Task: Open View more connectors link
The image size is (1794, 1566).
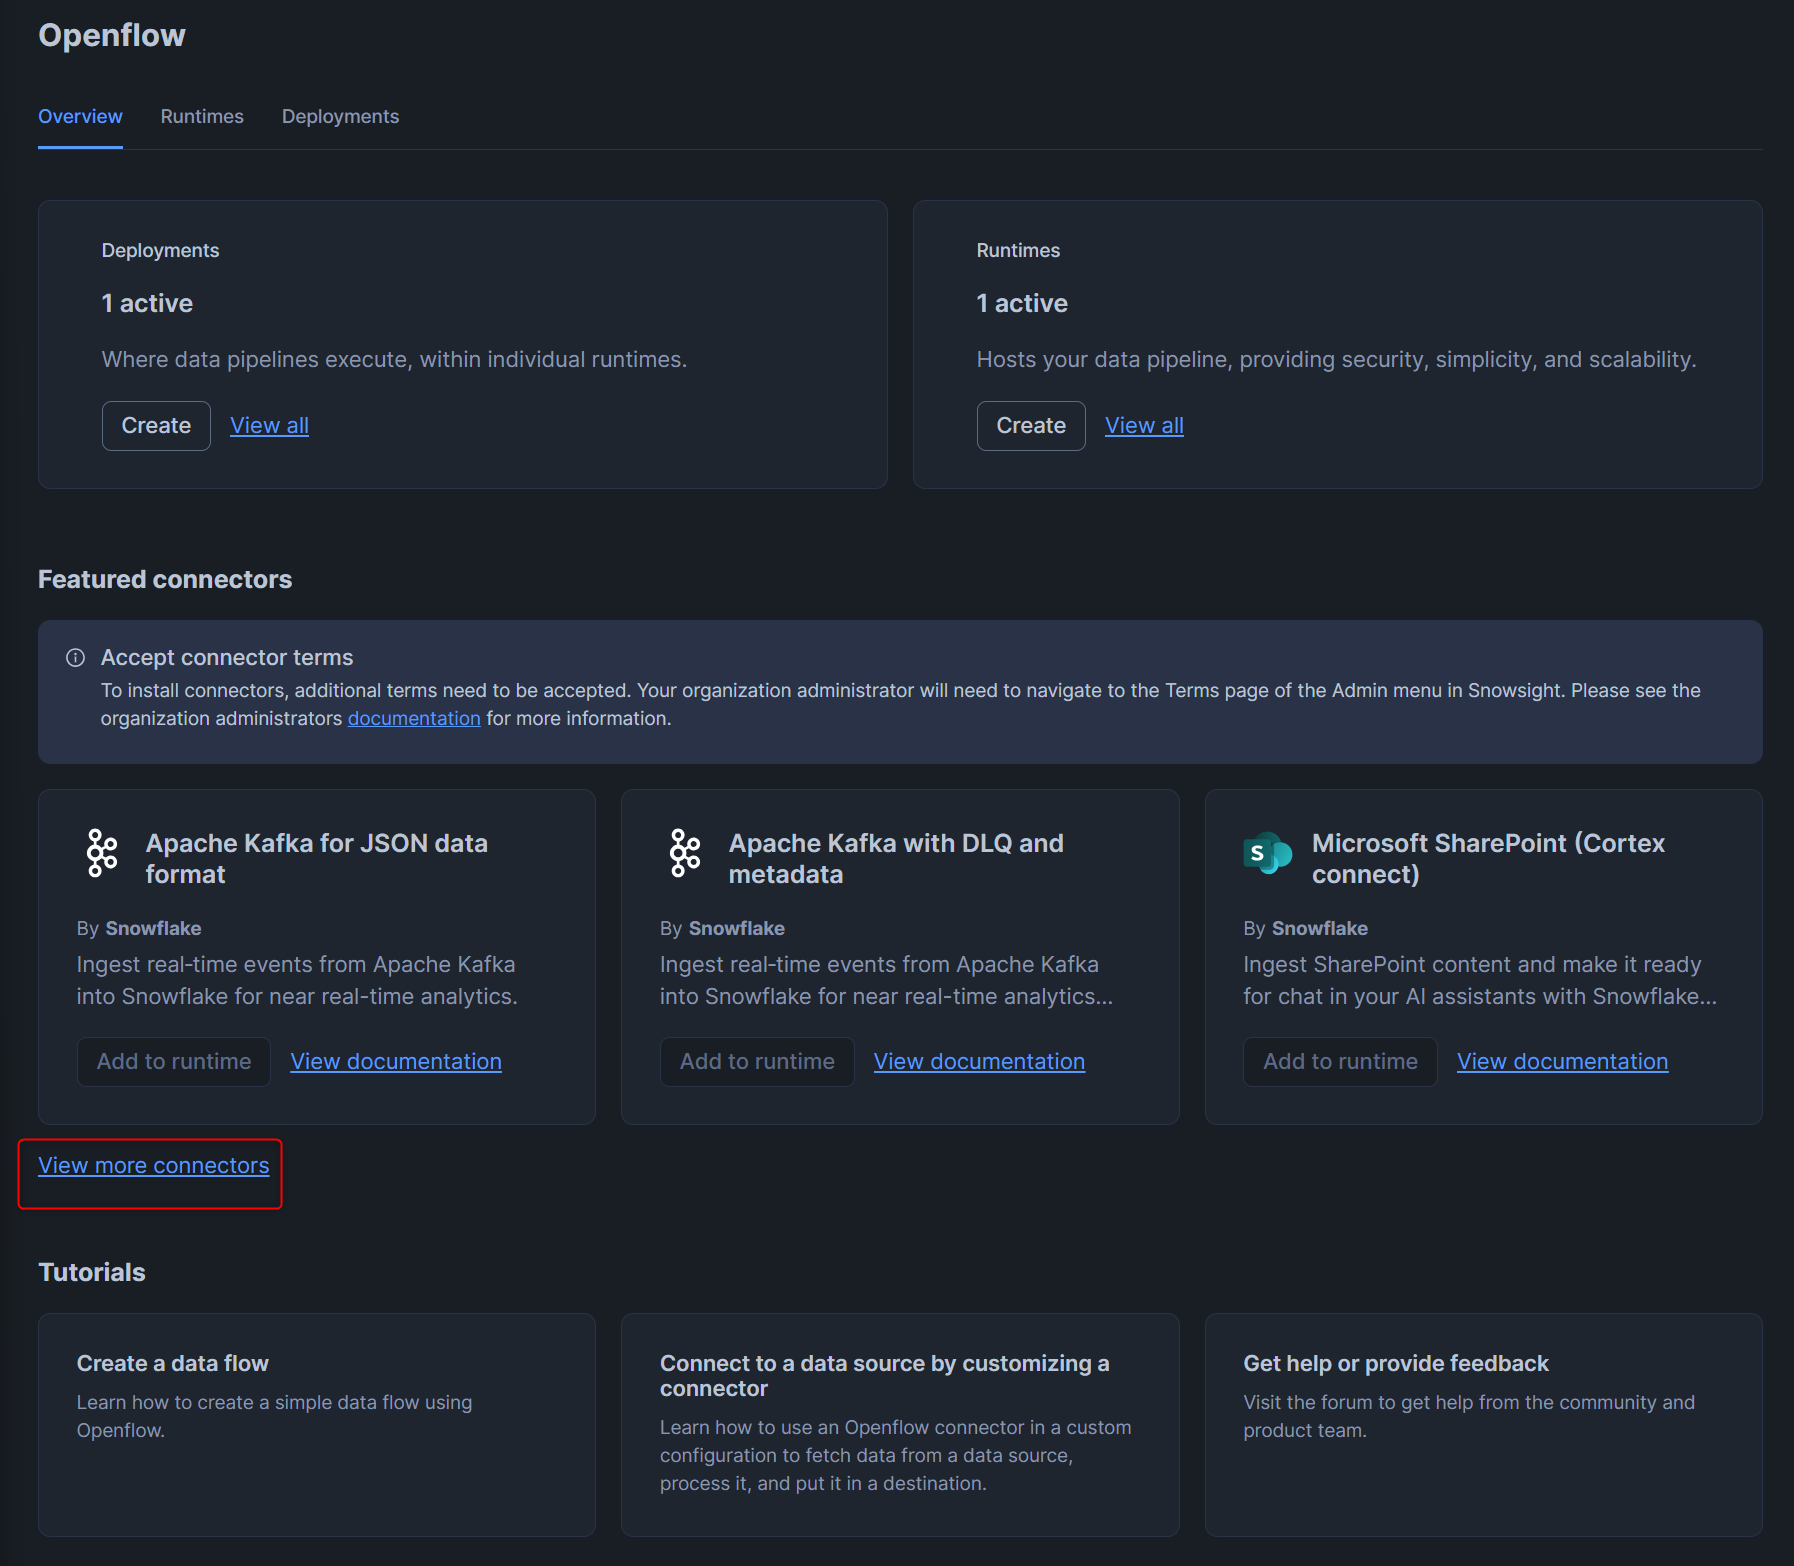Action: pyautogui.click(x=154, y=1166)
